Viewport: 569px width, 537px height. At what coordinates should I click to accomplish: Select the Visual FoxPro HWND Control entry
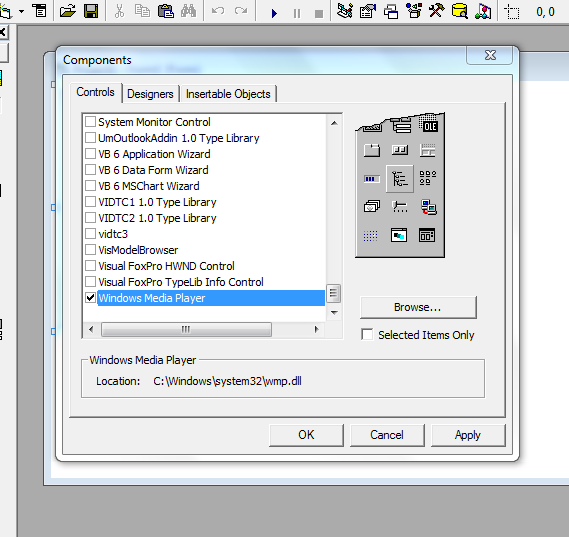point(166,266)
